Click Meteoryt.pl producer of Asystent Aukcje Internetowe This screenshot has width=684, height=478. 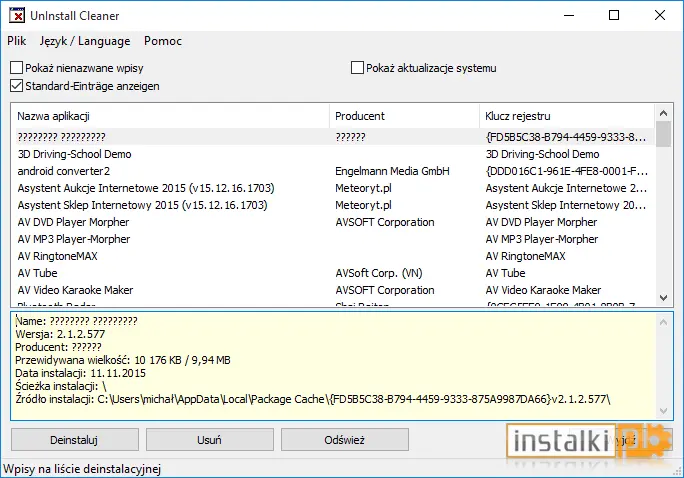pyautogui.click(x=363, y=188)
